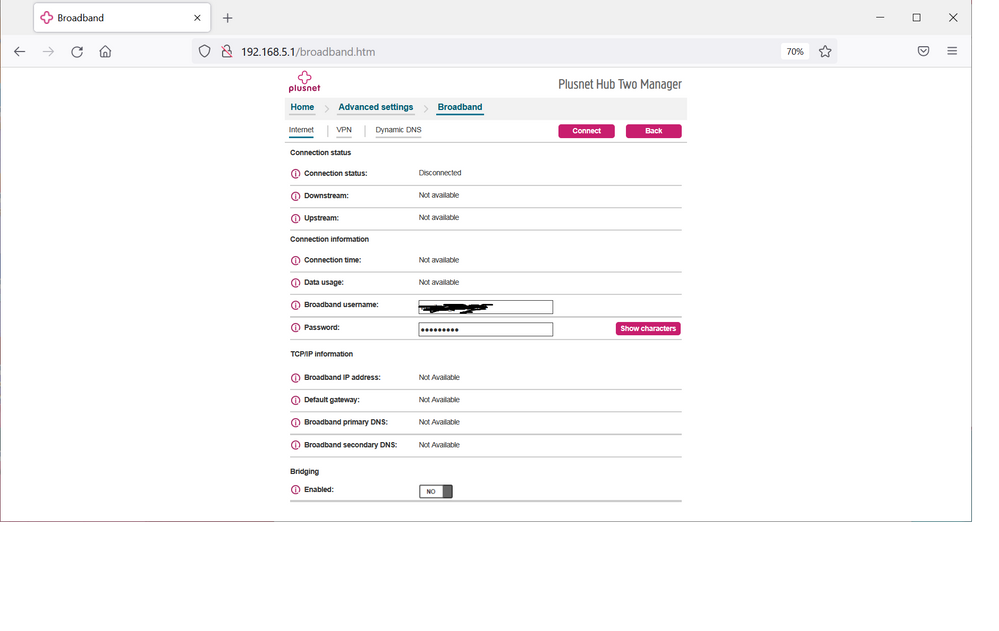Reload the page using the refresh icon
This screenshot has height=631, width=999.
point(77,51)
